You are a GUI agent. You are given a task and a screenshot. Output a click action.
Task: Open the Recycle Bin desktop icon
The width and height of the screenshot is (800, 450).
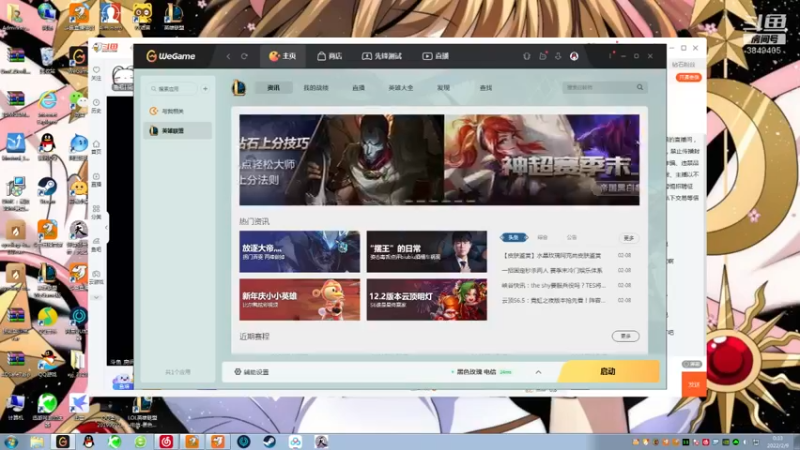tap(47, 61)
